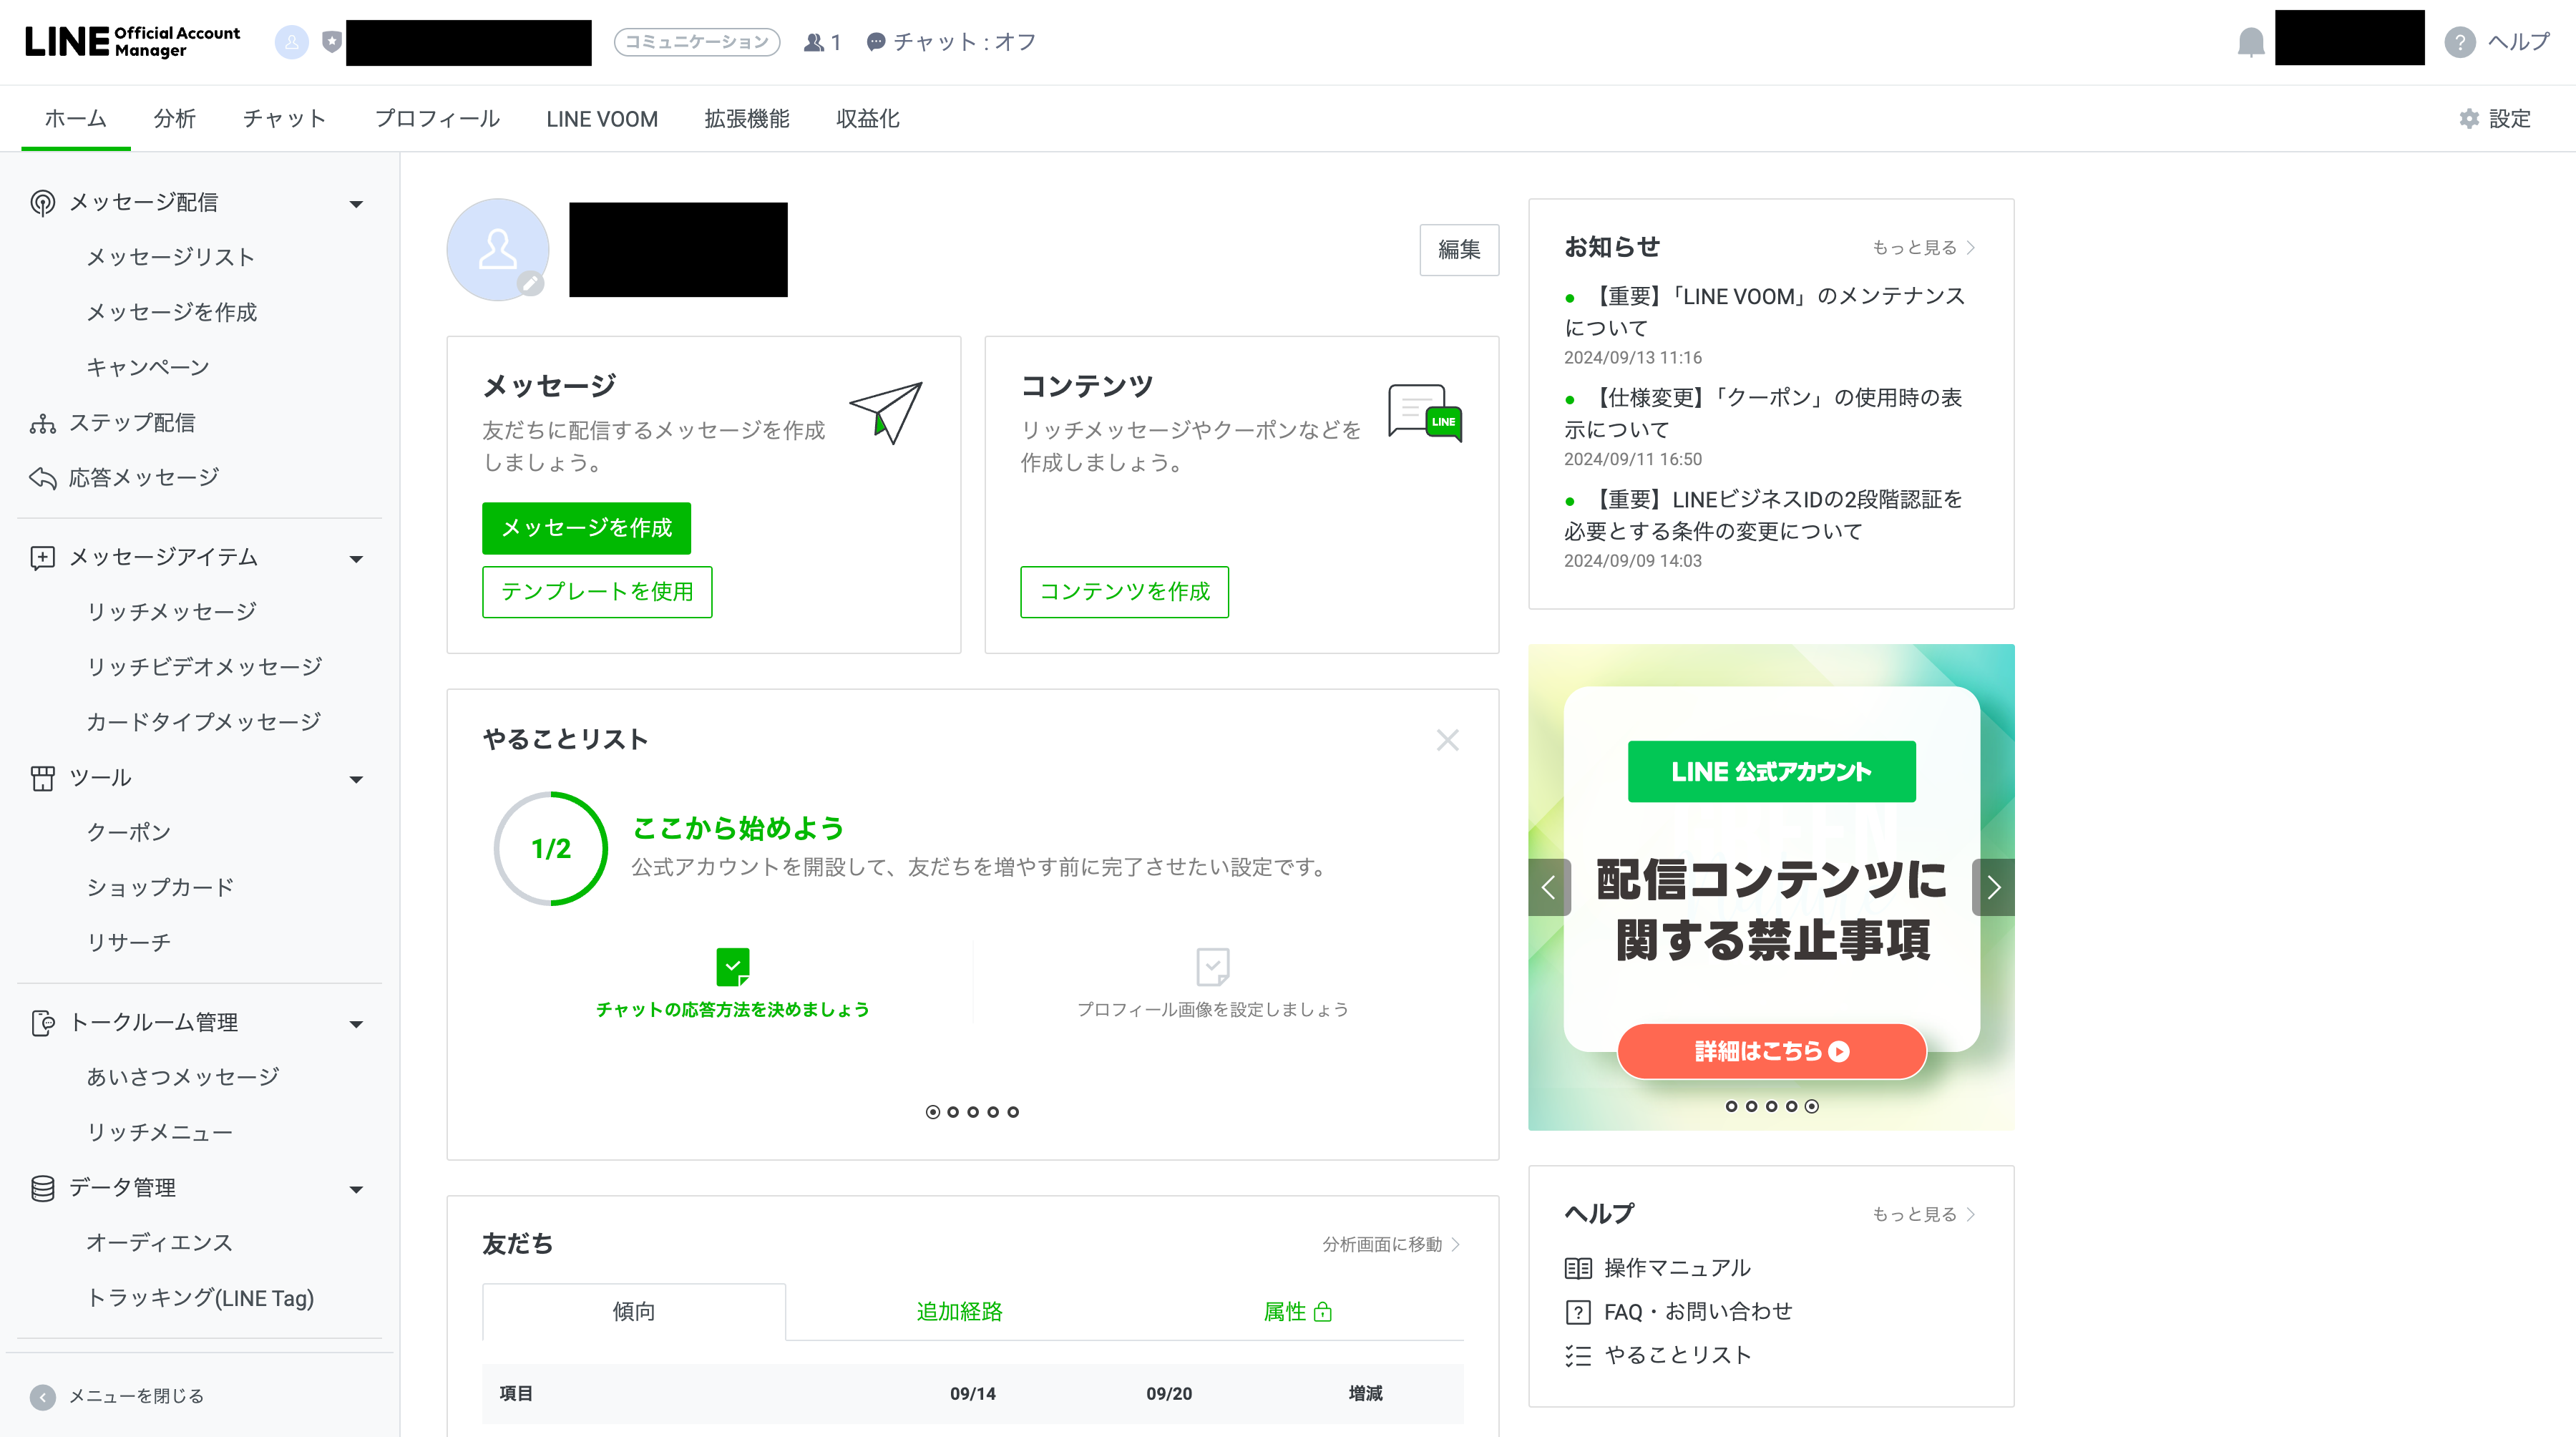Open settings via the gear icon
Image resolution: width=2576 pixels, height=1437 pixels.
point(2469,119)
